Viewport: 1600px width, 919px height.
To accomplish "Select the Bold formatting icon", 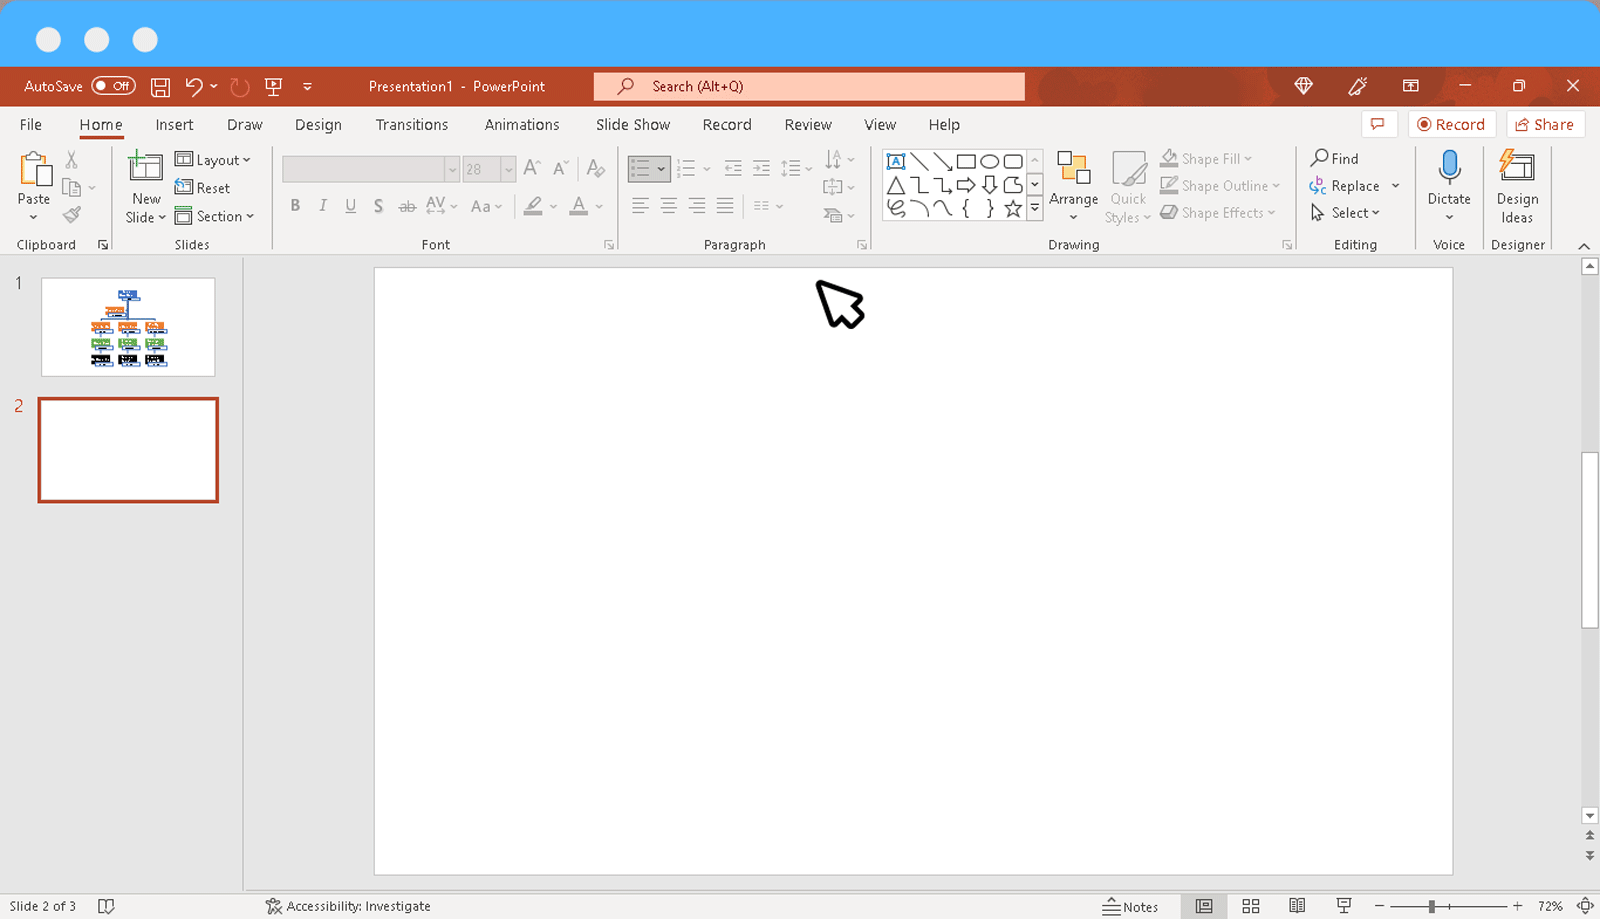I will 295,206.
